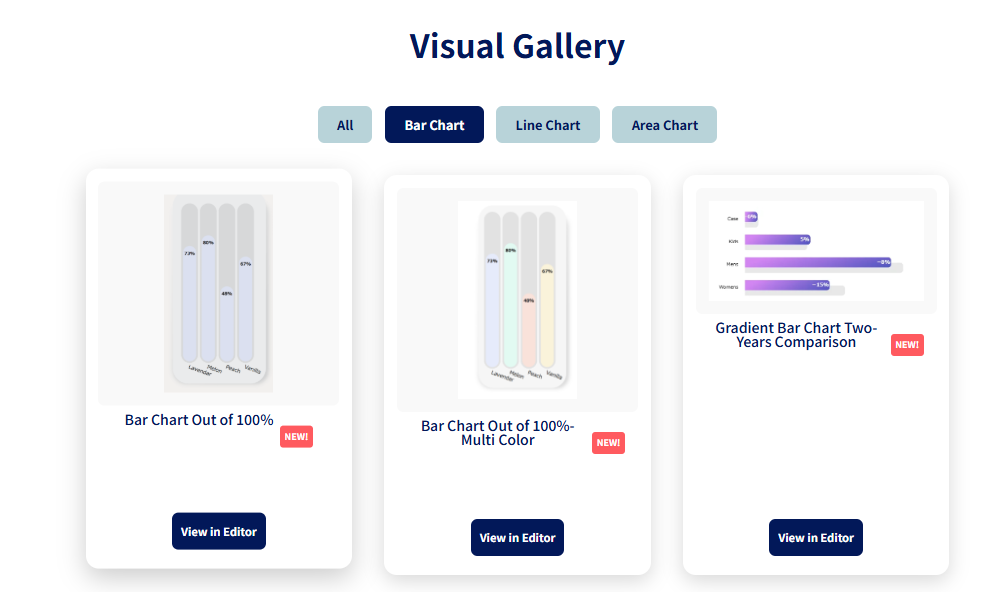Viewport: 1007px width, 592px height.
Task: Click View in Editor for Multi Color chart
Action: pyautogui.click(x=518, y=537)
